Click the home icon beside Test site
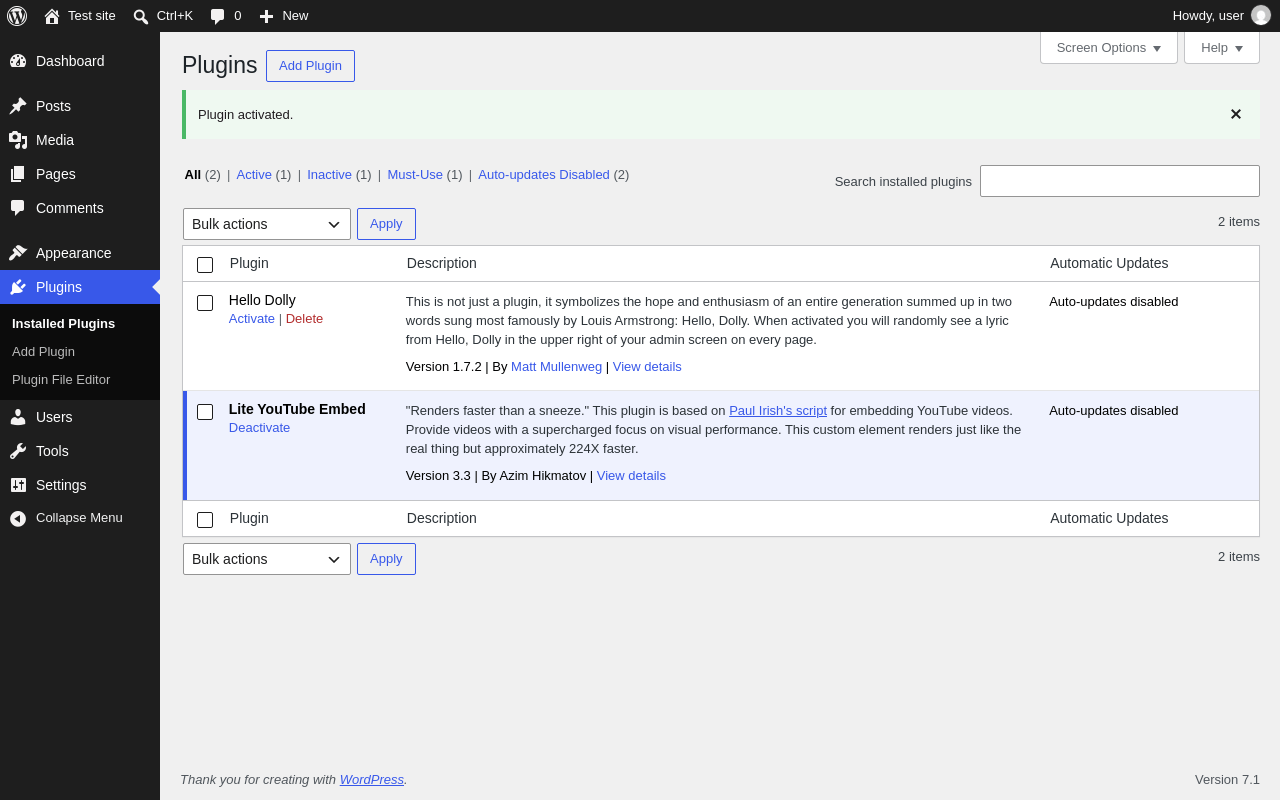1280x800 pixels. coord(52,16)
